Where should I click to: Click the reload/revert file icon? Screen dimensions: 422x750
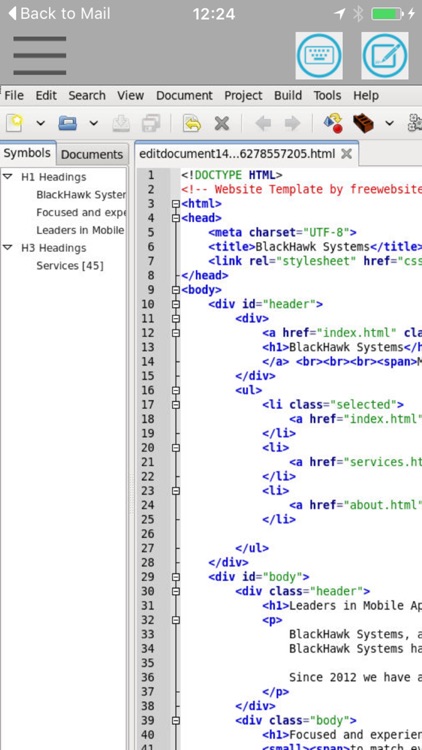[x=192, y=123]
